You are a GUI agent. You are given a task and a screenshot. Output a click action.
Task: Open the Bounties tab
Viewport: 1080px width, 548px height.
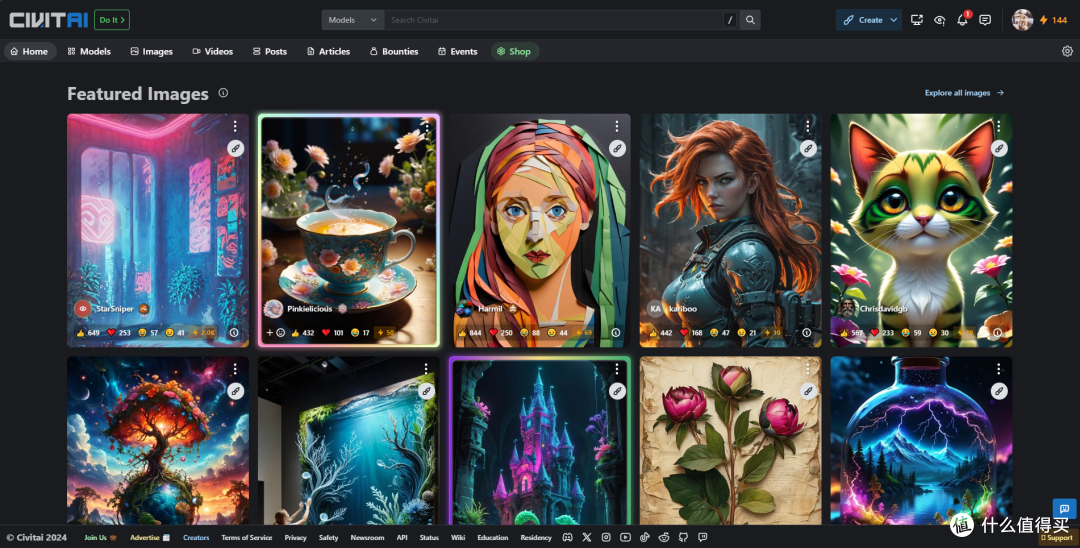tap(394, 51)
